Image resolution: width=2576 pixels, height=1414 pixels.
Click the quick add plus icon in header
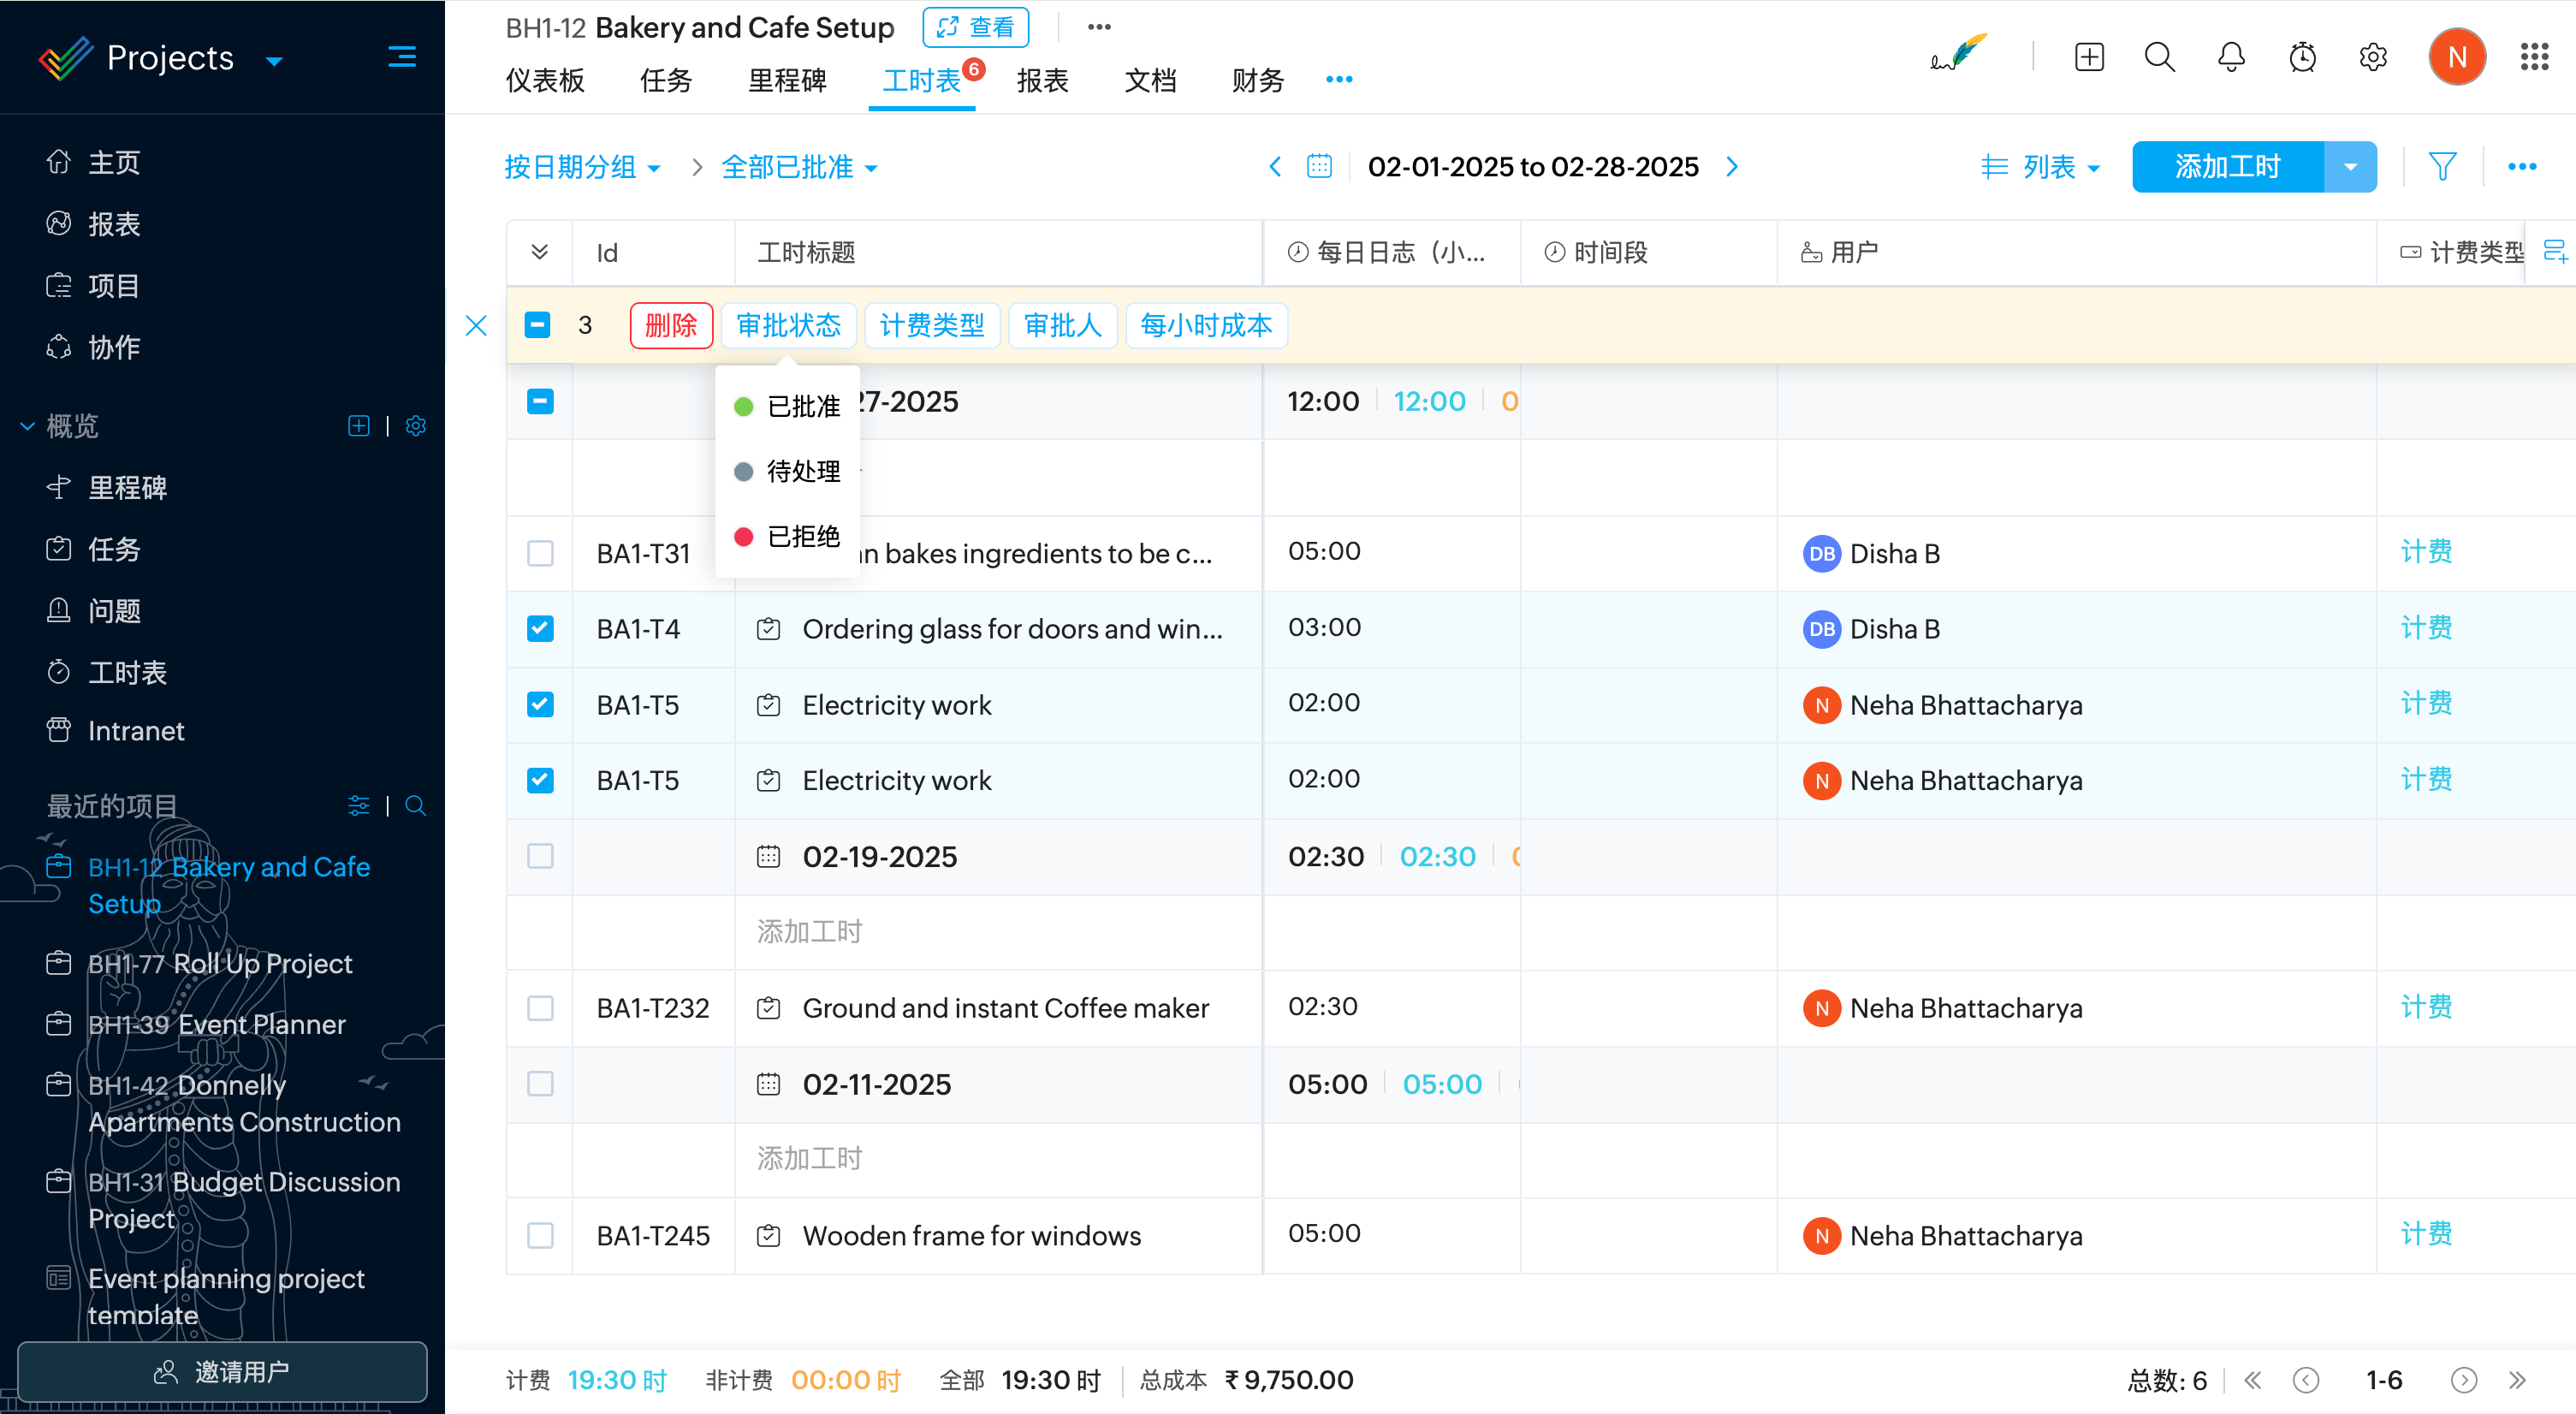[x=2089, y=57]
